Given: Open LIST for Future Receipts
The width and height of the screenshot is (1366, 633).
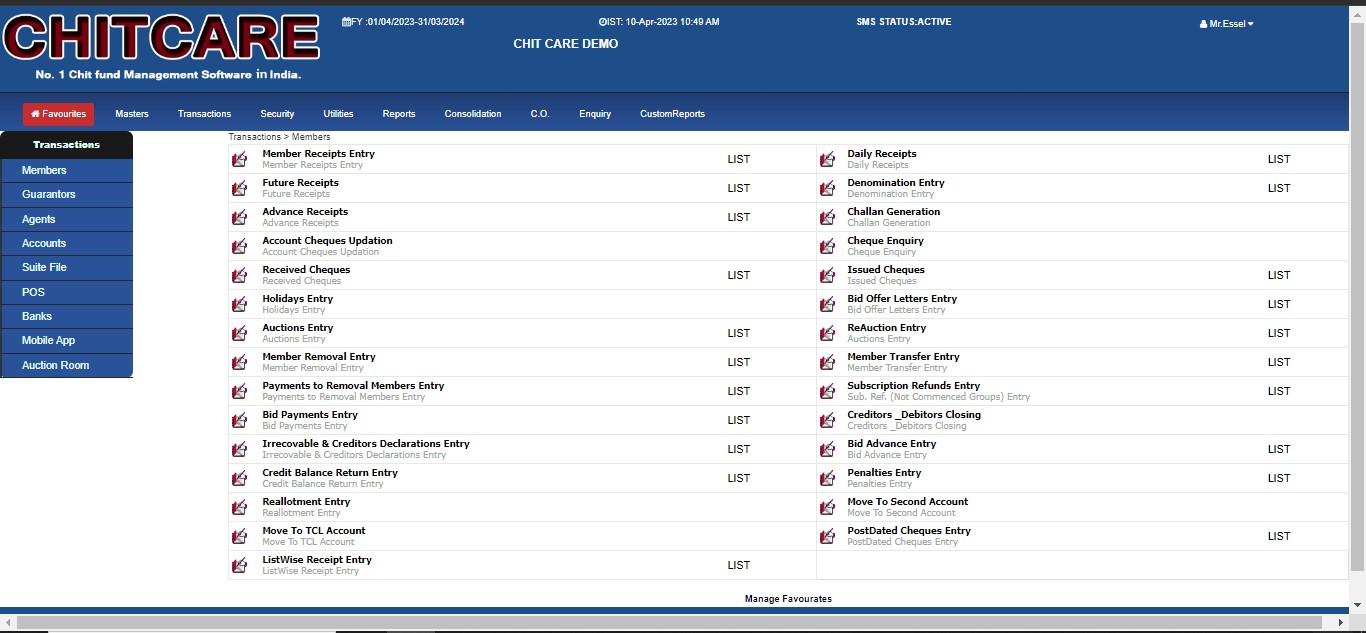Looking at the screenshot, I should point(738,188).
